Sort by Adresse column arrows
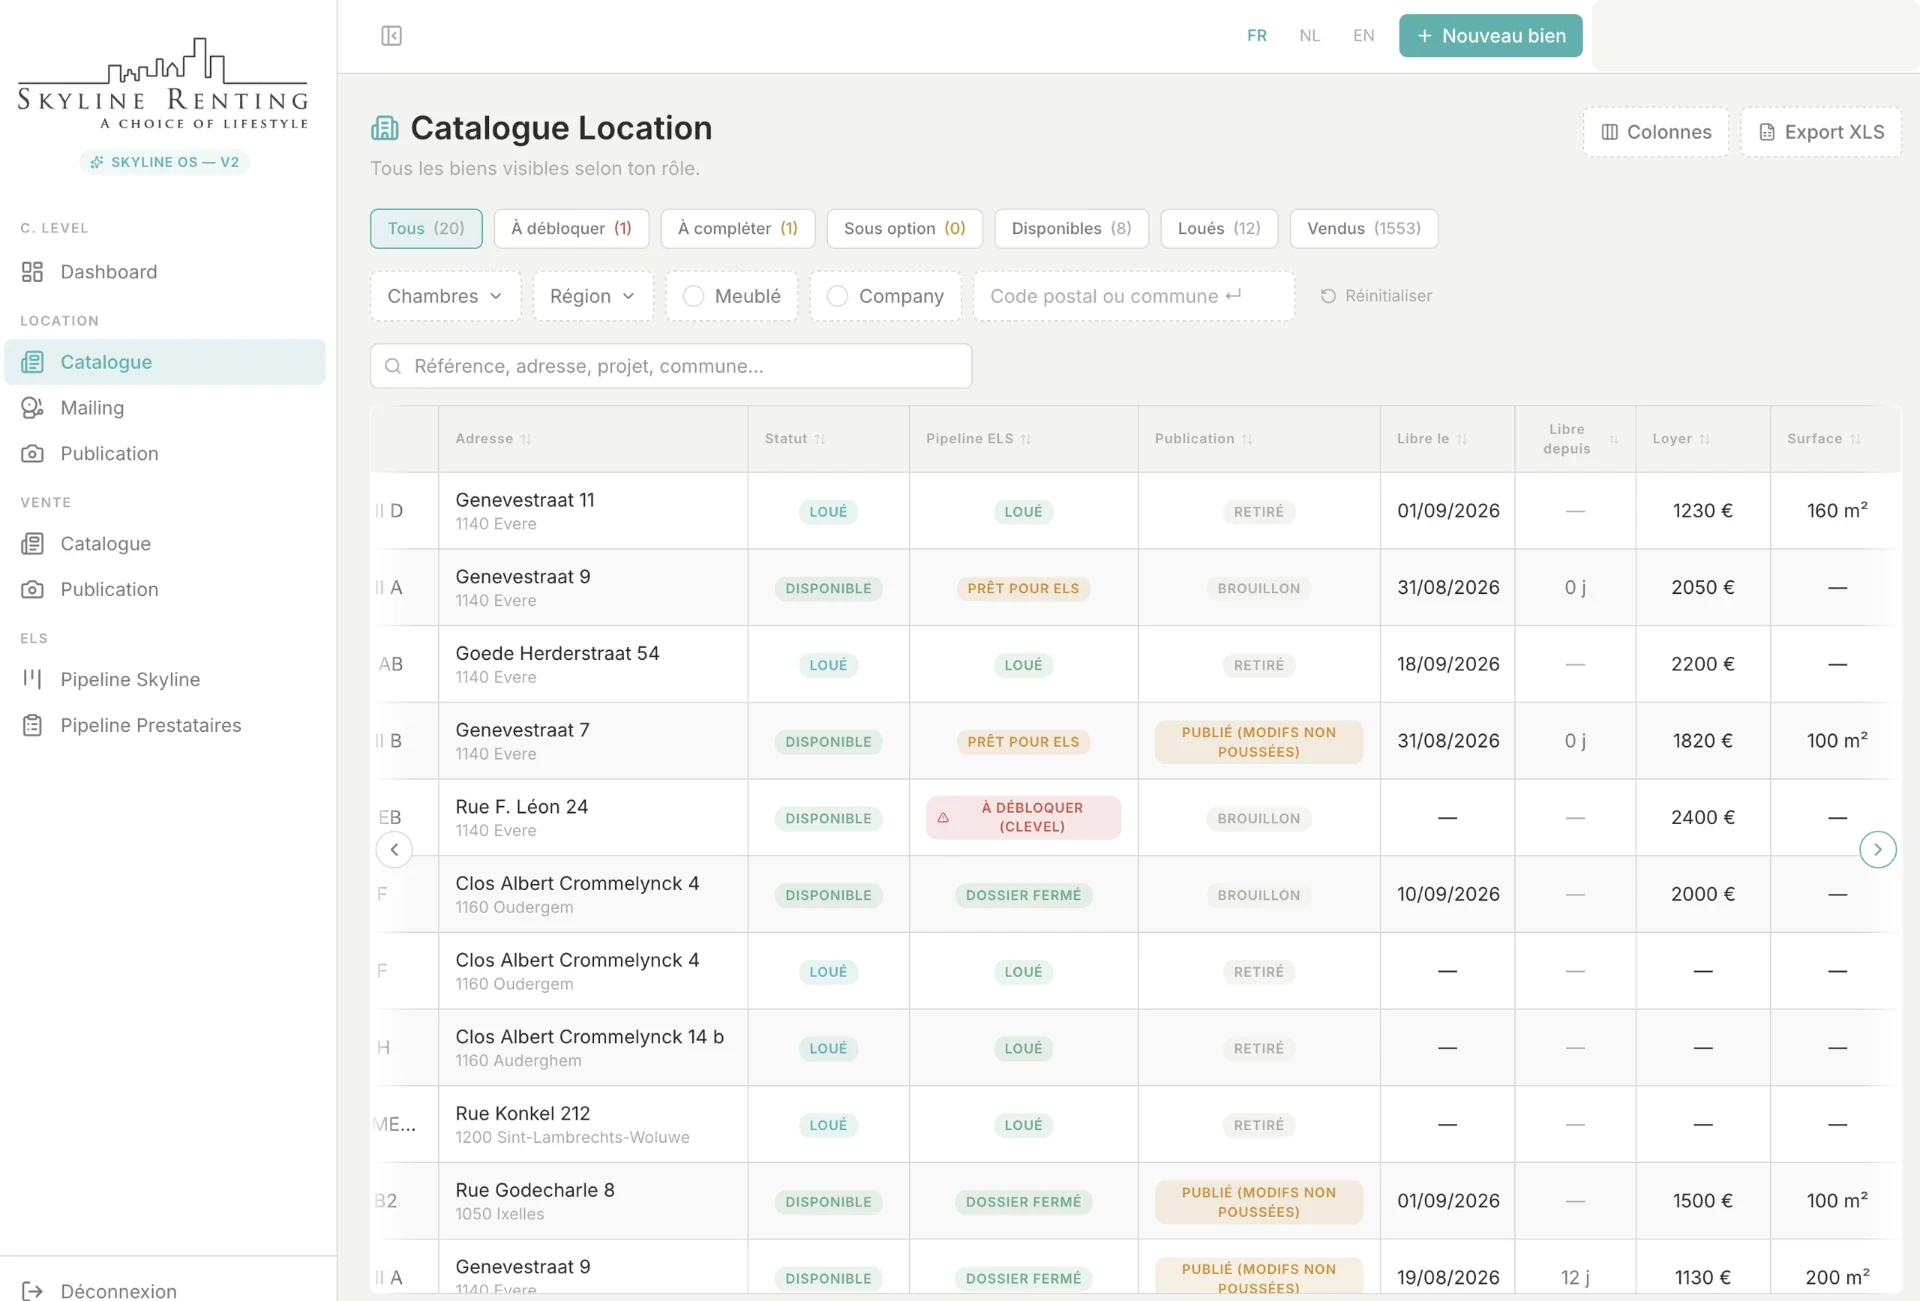The image size is (1920, 1301). coord(526,439)
